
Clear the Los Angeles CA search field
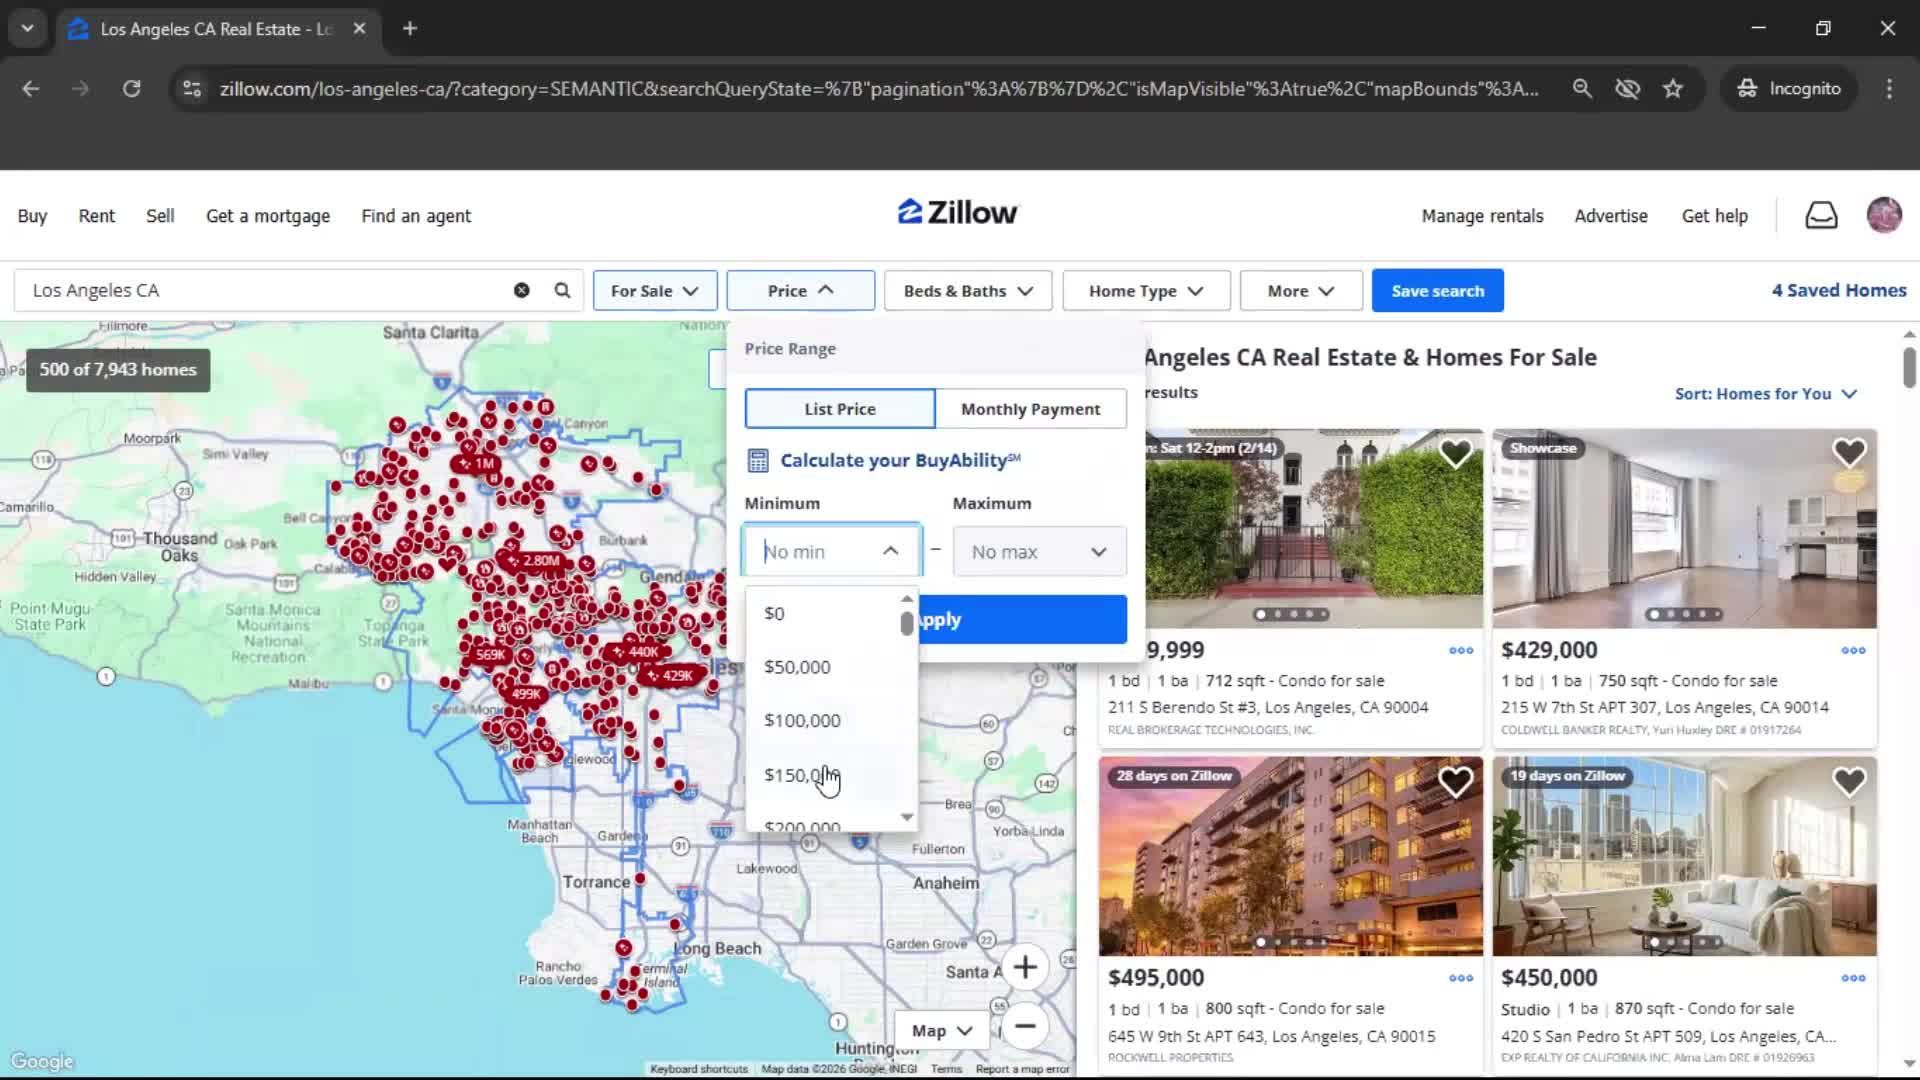[521, 290]
